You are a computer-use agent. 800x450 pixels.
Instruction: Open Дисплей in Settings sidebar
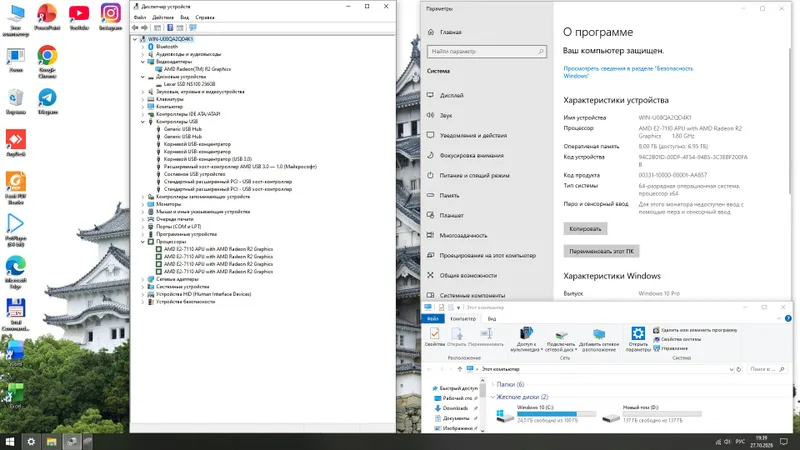[x=452, y=95]
